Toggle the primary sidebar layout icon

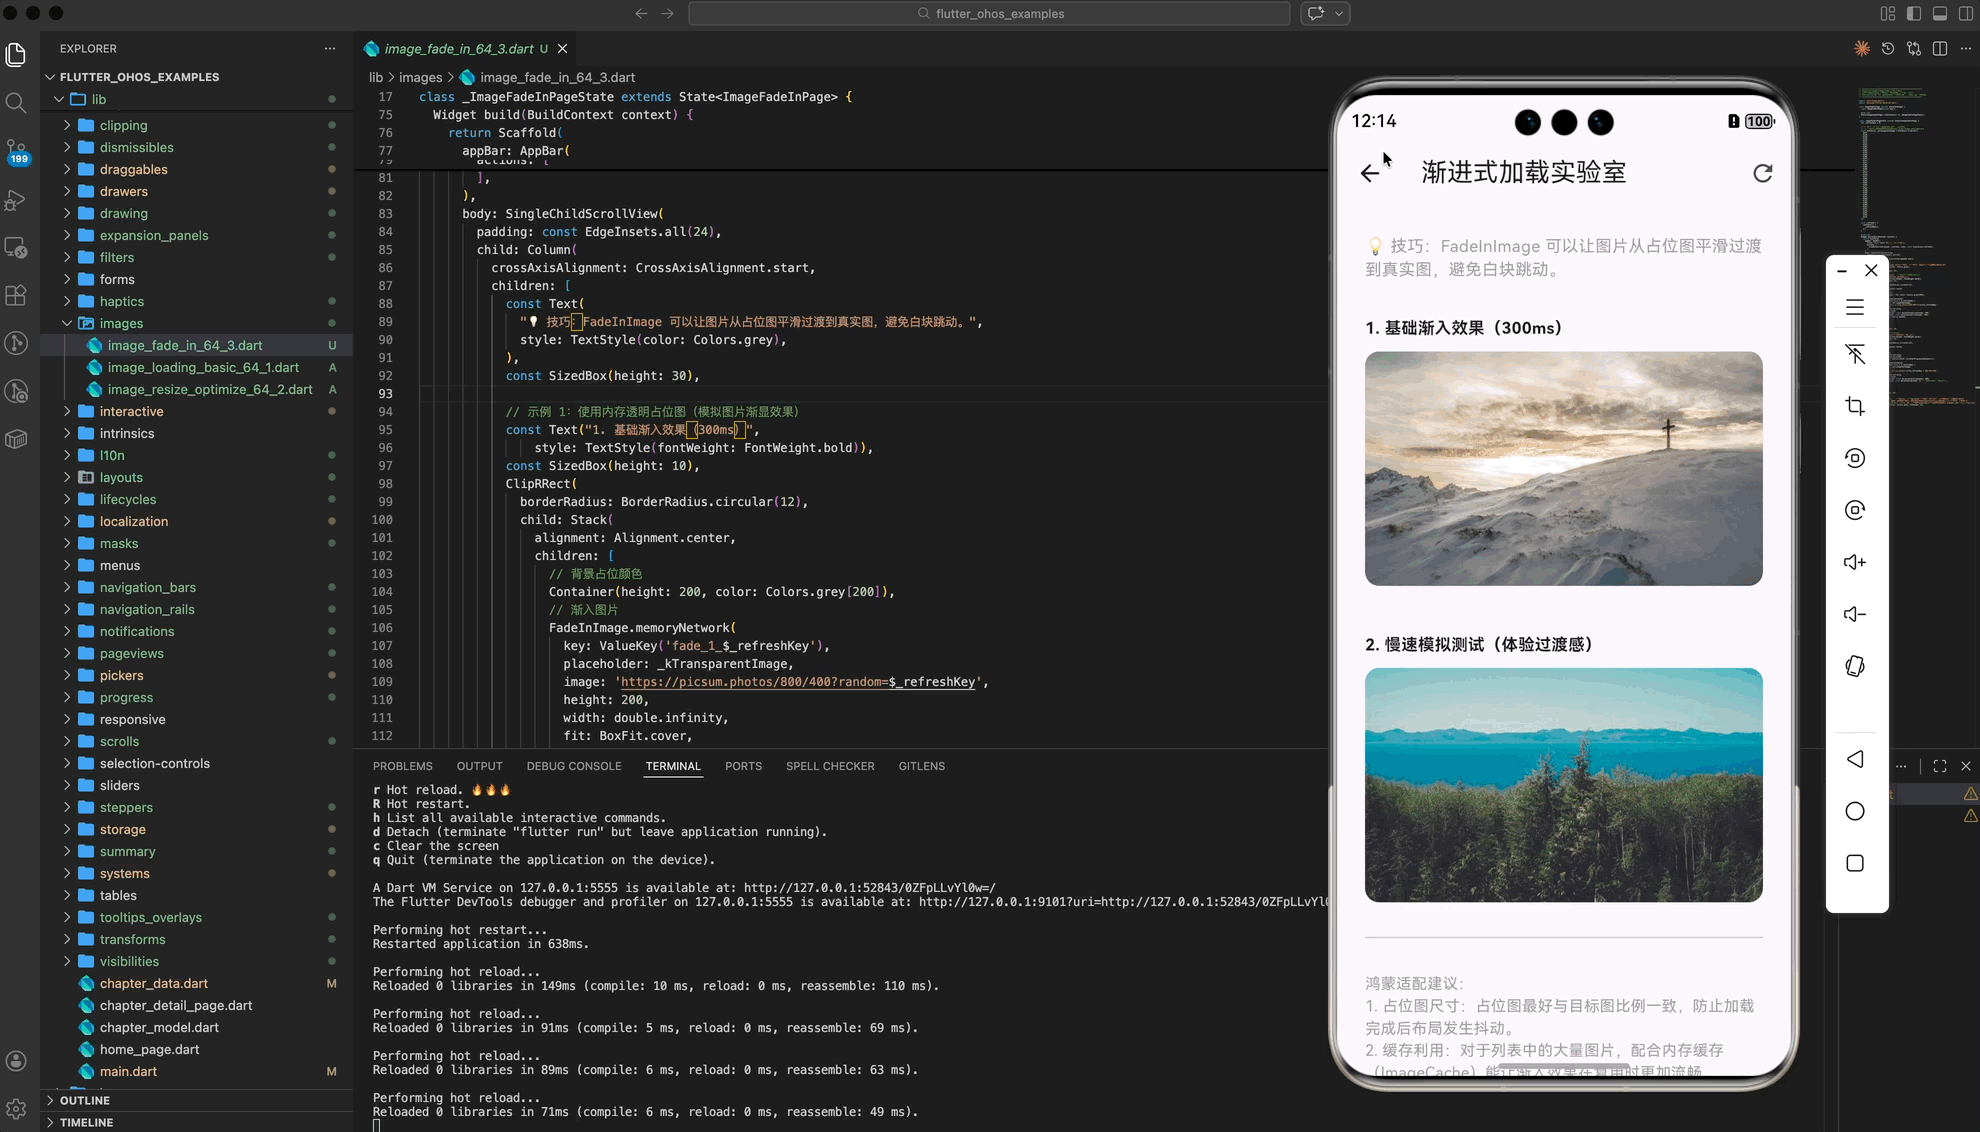pyautogui.click(x=1914, y=14)
